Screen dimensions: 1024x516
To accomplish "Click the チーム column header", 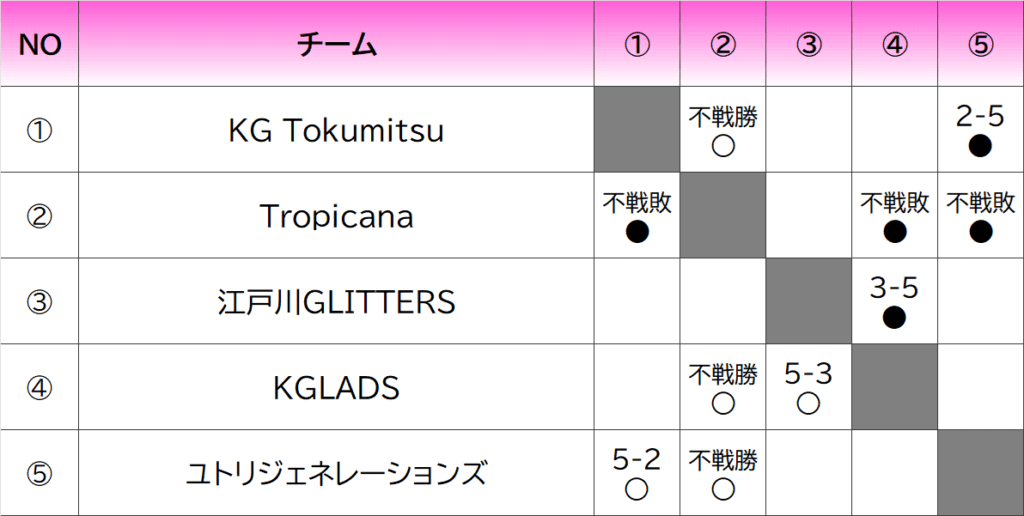I will pyautogui.click(x=336, y=45).
